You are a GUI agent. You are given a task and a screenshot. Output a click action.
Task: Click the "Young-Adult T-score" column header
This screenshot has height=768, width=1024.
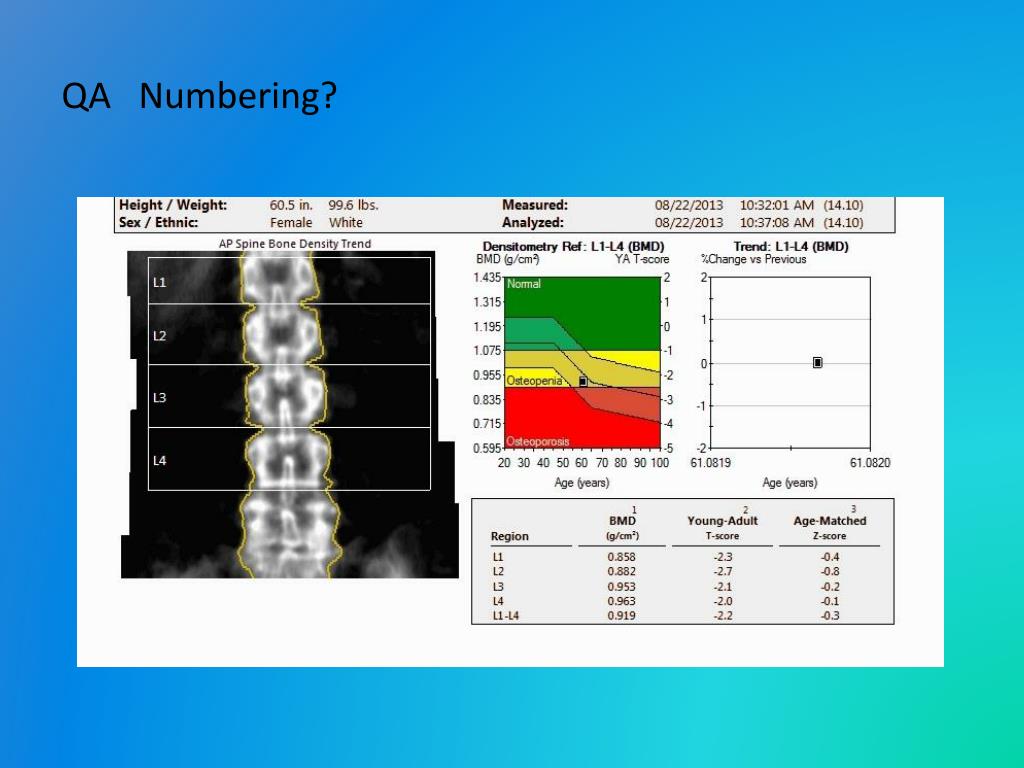pyautogui.click(x=722, y=528)
